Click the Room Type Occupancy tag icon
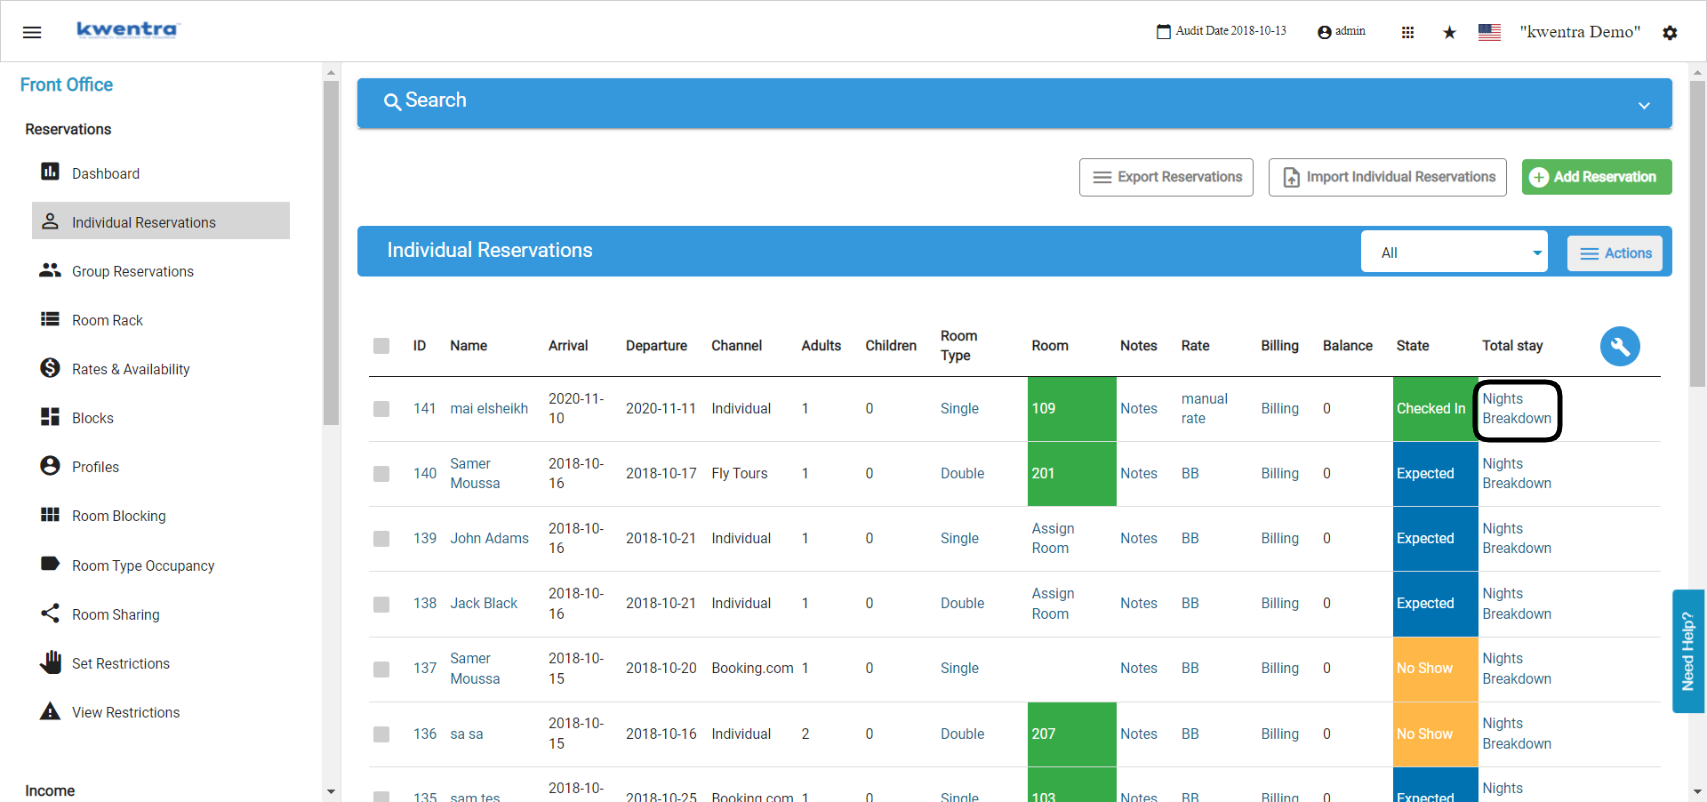The width and height of the screenshot is (1707, 802). pos(50,564)
